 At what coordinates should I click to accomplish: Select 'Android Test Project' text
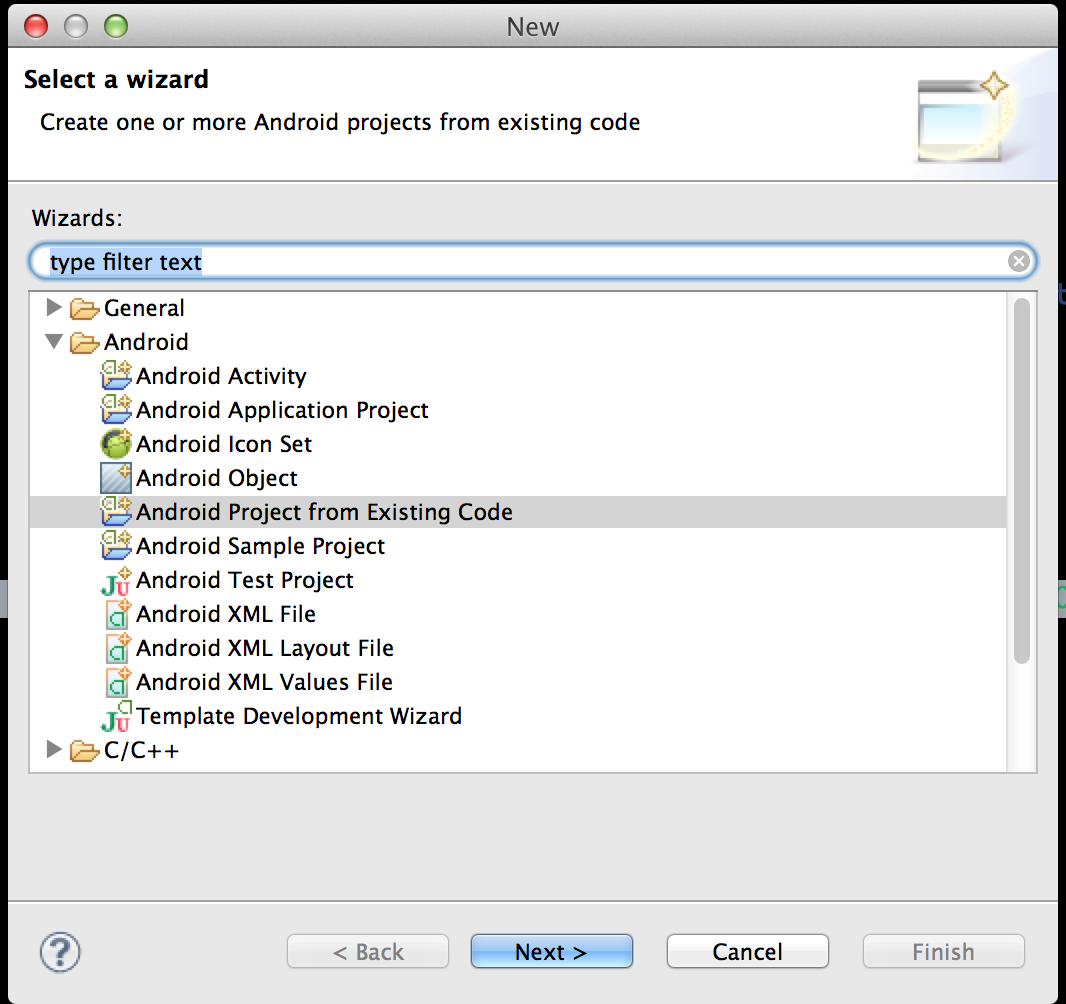click(x=245, y=580)
